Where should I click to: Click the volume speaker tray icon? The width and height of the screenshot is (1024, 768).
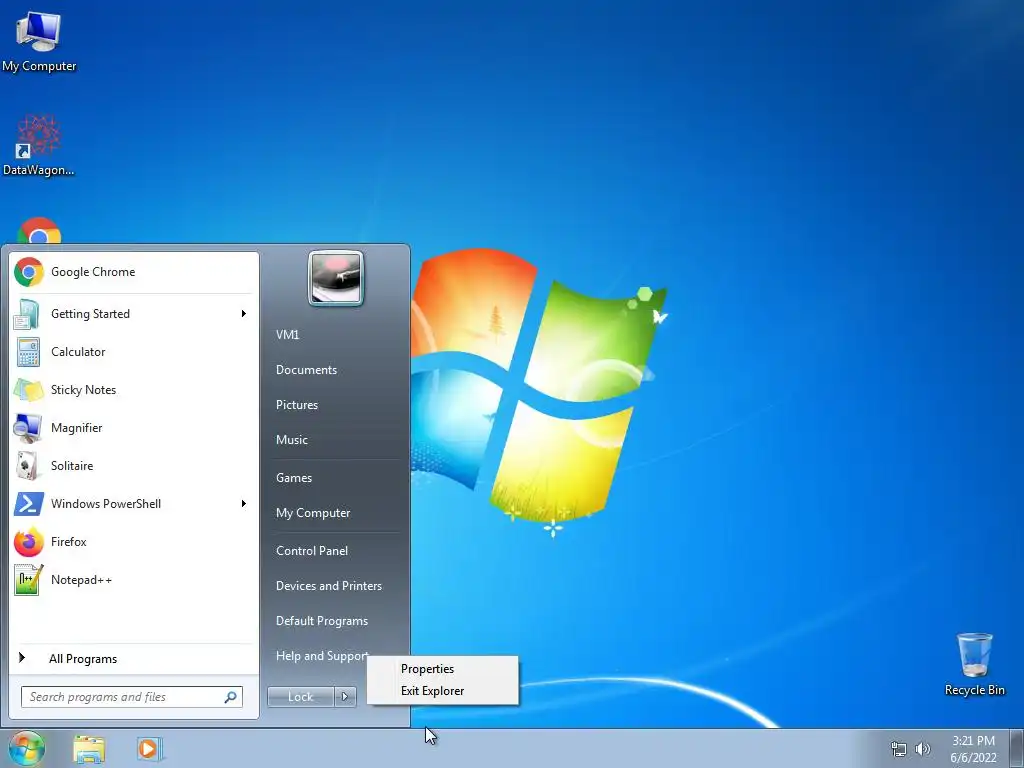pos(923,749)
